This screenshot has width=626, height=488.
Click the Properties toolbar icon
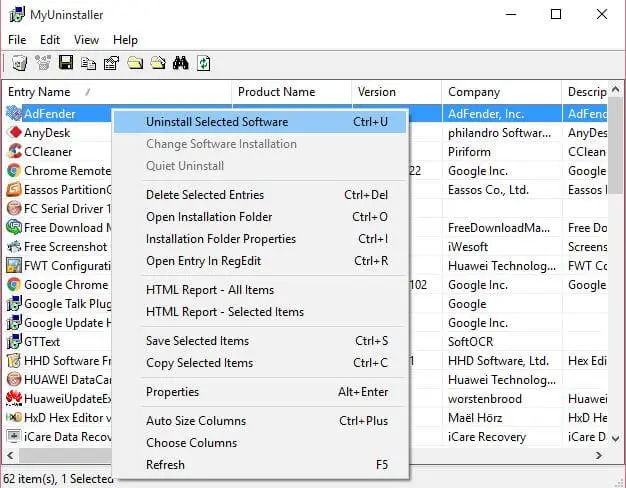111,63
